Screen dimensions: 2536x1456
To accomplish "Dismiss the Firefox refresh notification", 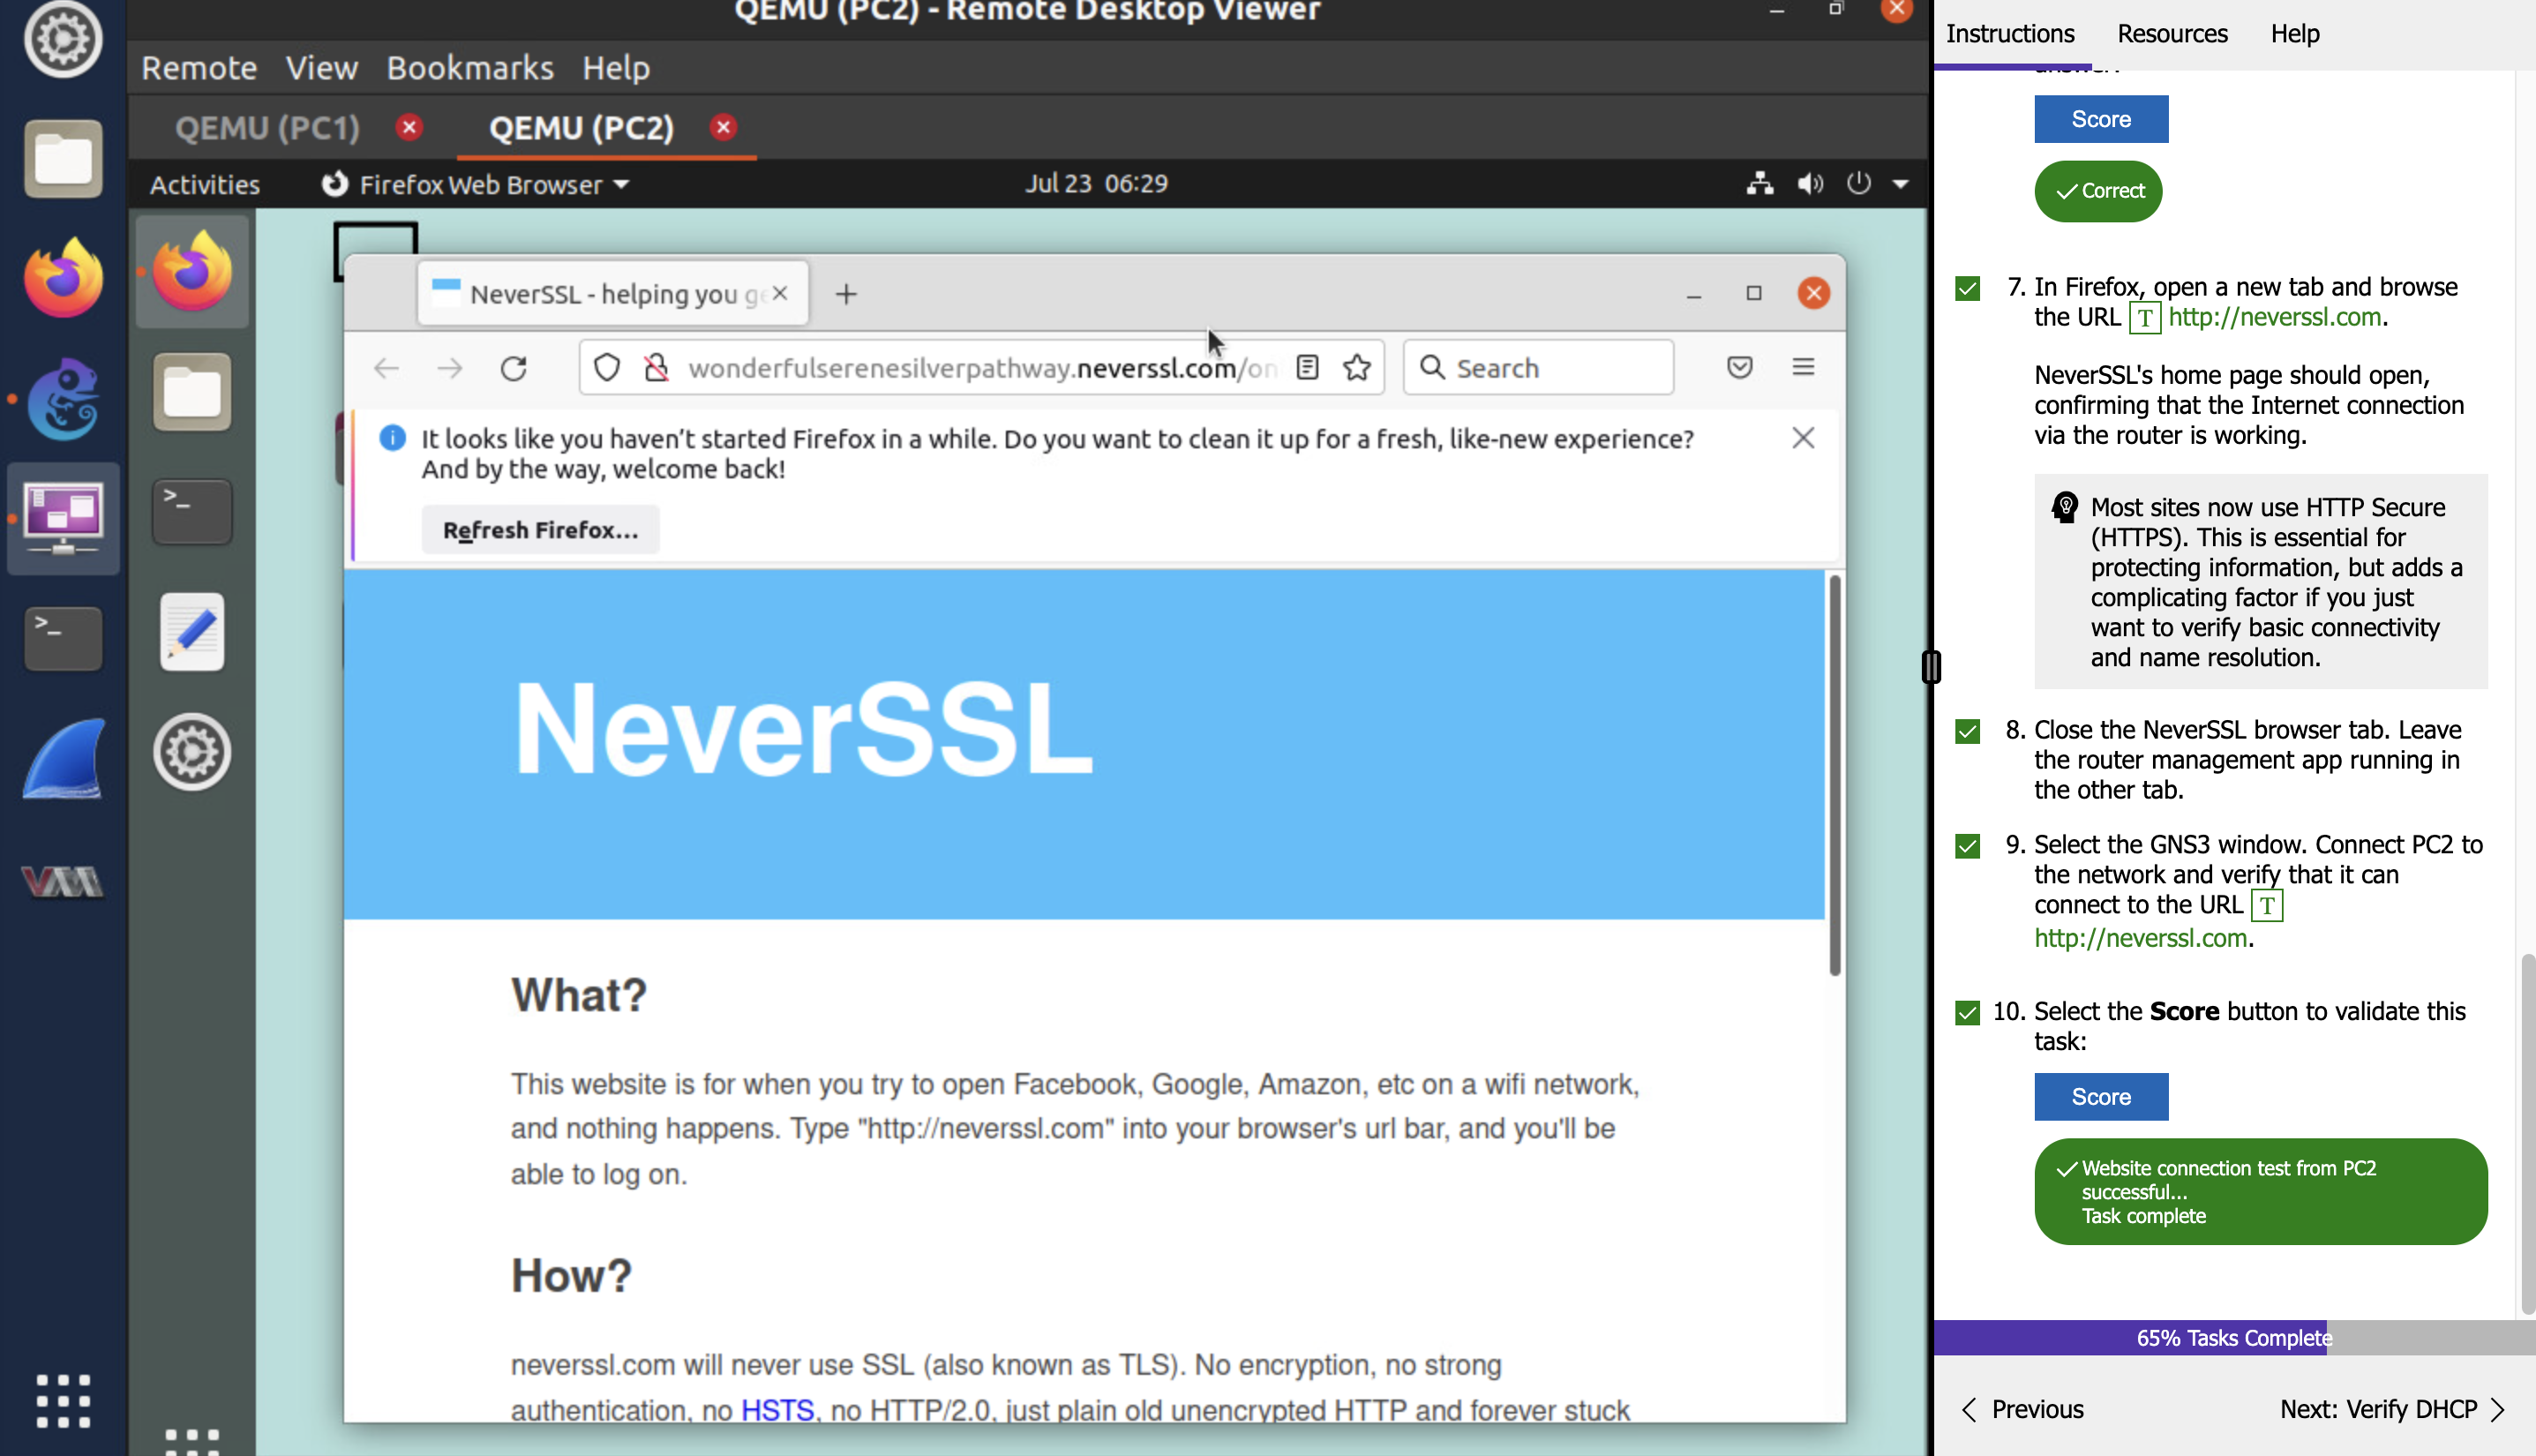I will pyautogui.click(x=1803, y=438).
